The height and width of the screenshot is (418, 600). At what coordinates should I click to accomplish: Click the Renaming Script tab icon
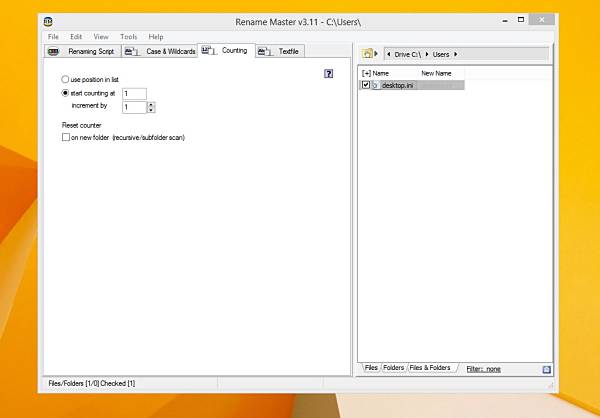pos(54,51)
